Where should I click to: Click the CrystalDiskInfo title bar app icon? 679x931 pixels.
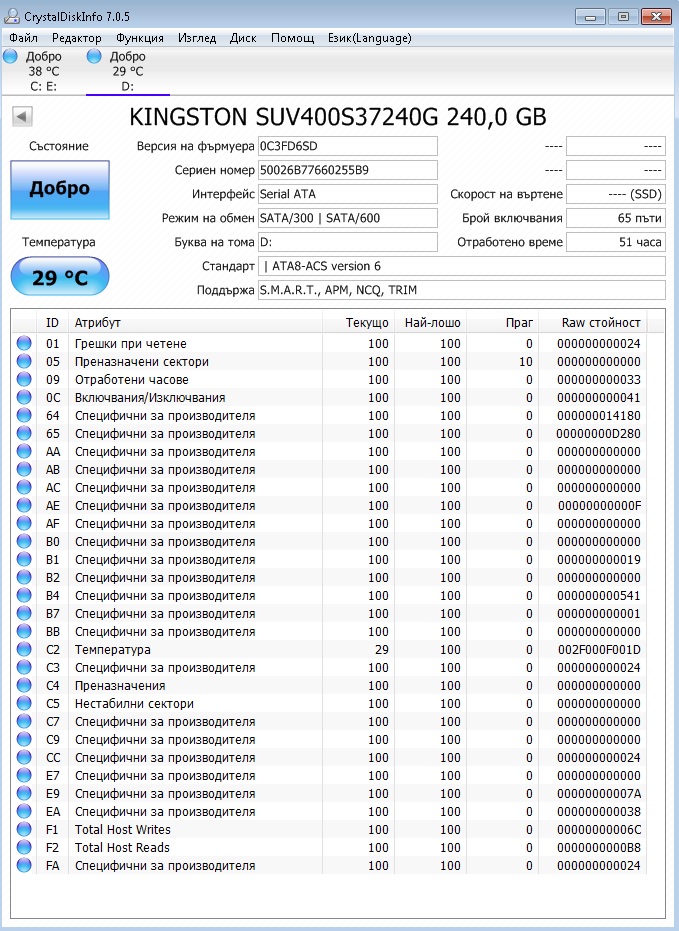(x=11, y=16)
